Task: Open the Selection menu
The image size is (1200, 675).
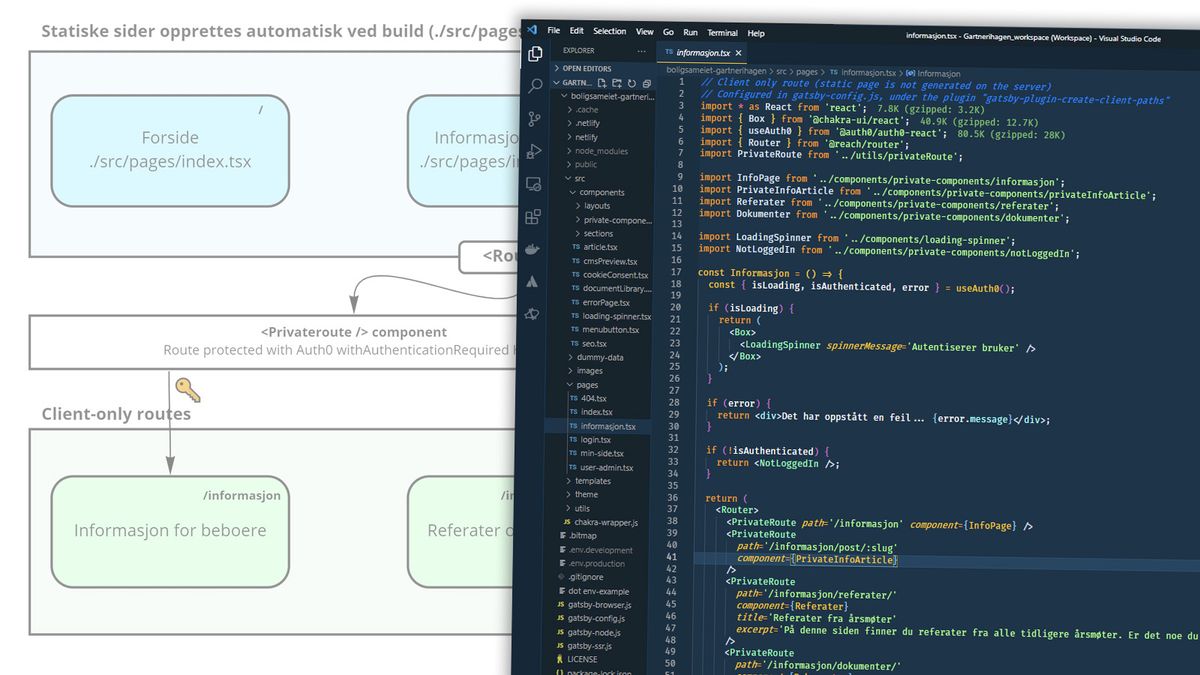Action: [x=610, y=32]
